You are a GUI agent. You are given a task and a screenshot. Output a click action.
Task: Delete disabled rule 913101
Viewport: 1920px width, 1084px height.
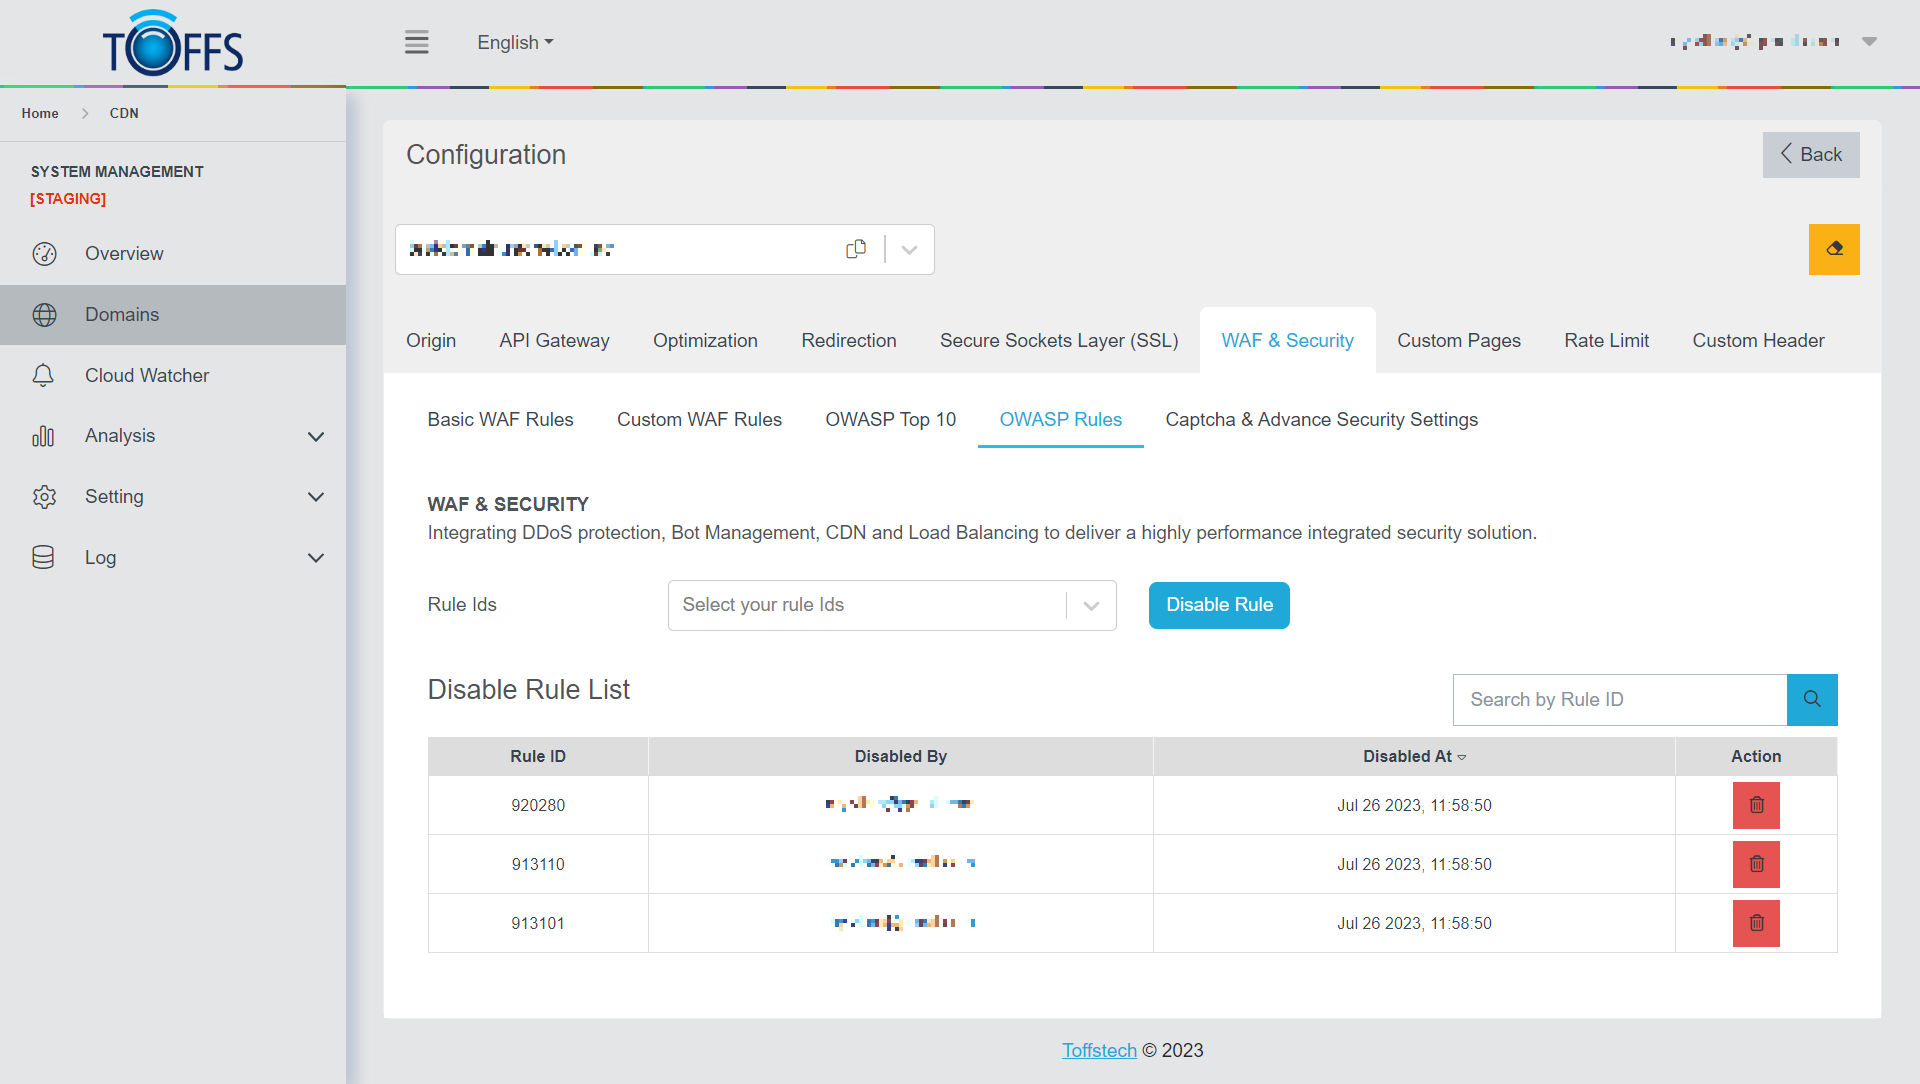click(1755, 923)
